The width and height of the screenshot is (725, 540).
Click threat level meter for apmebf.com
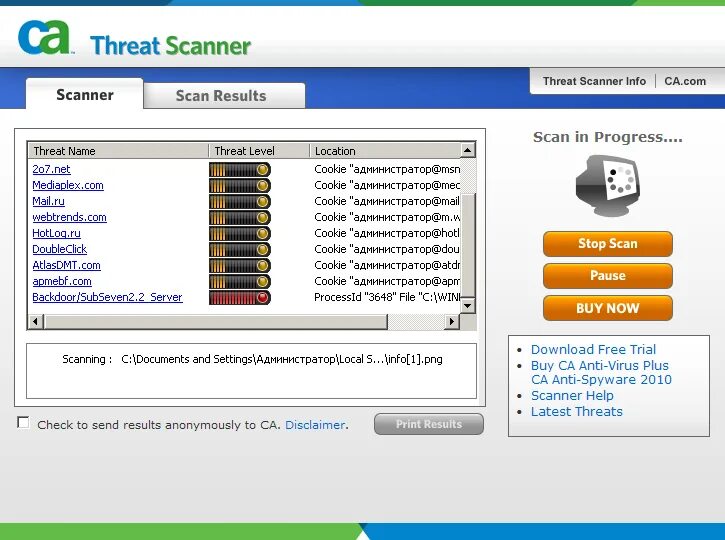coord(240,282)
